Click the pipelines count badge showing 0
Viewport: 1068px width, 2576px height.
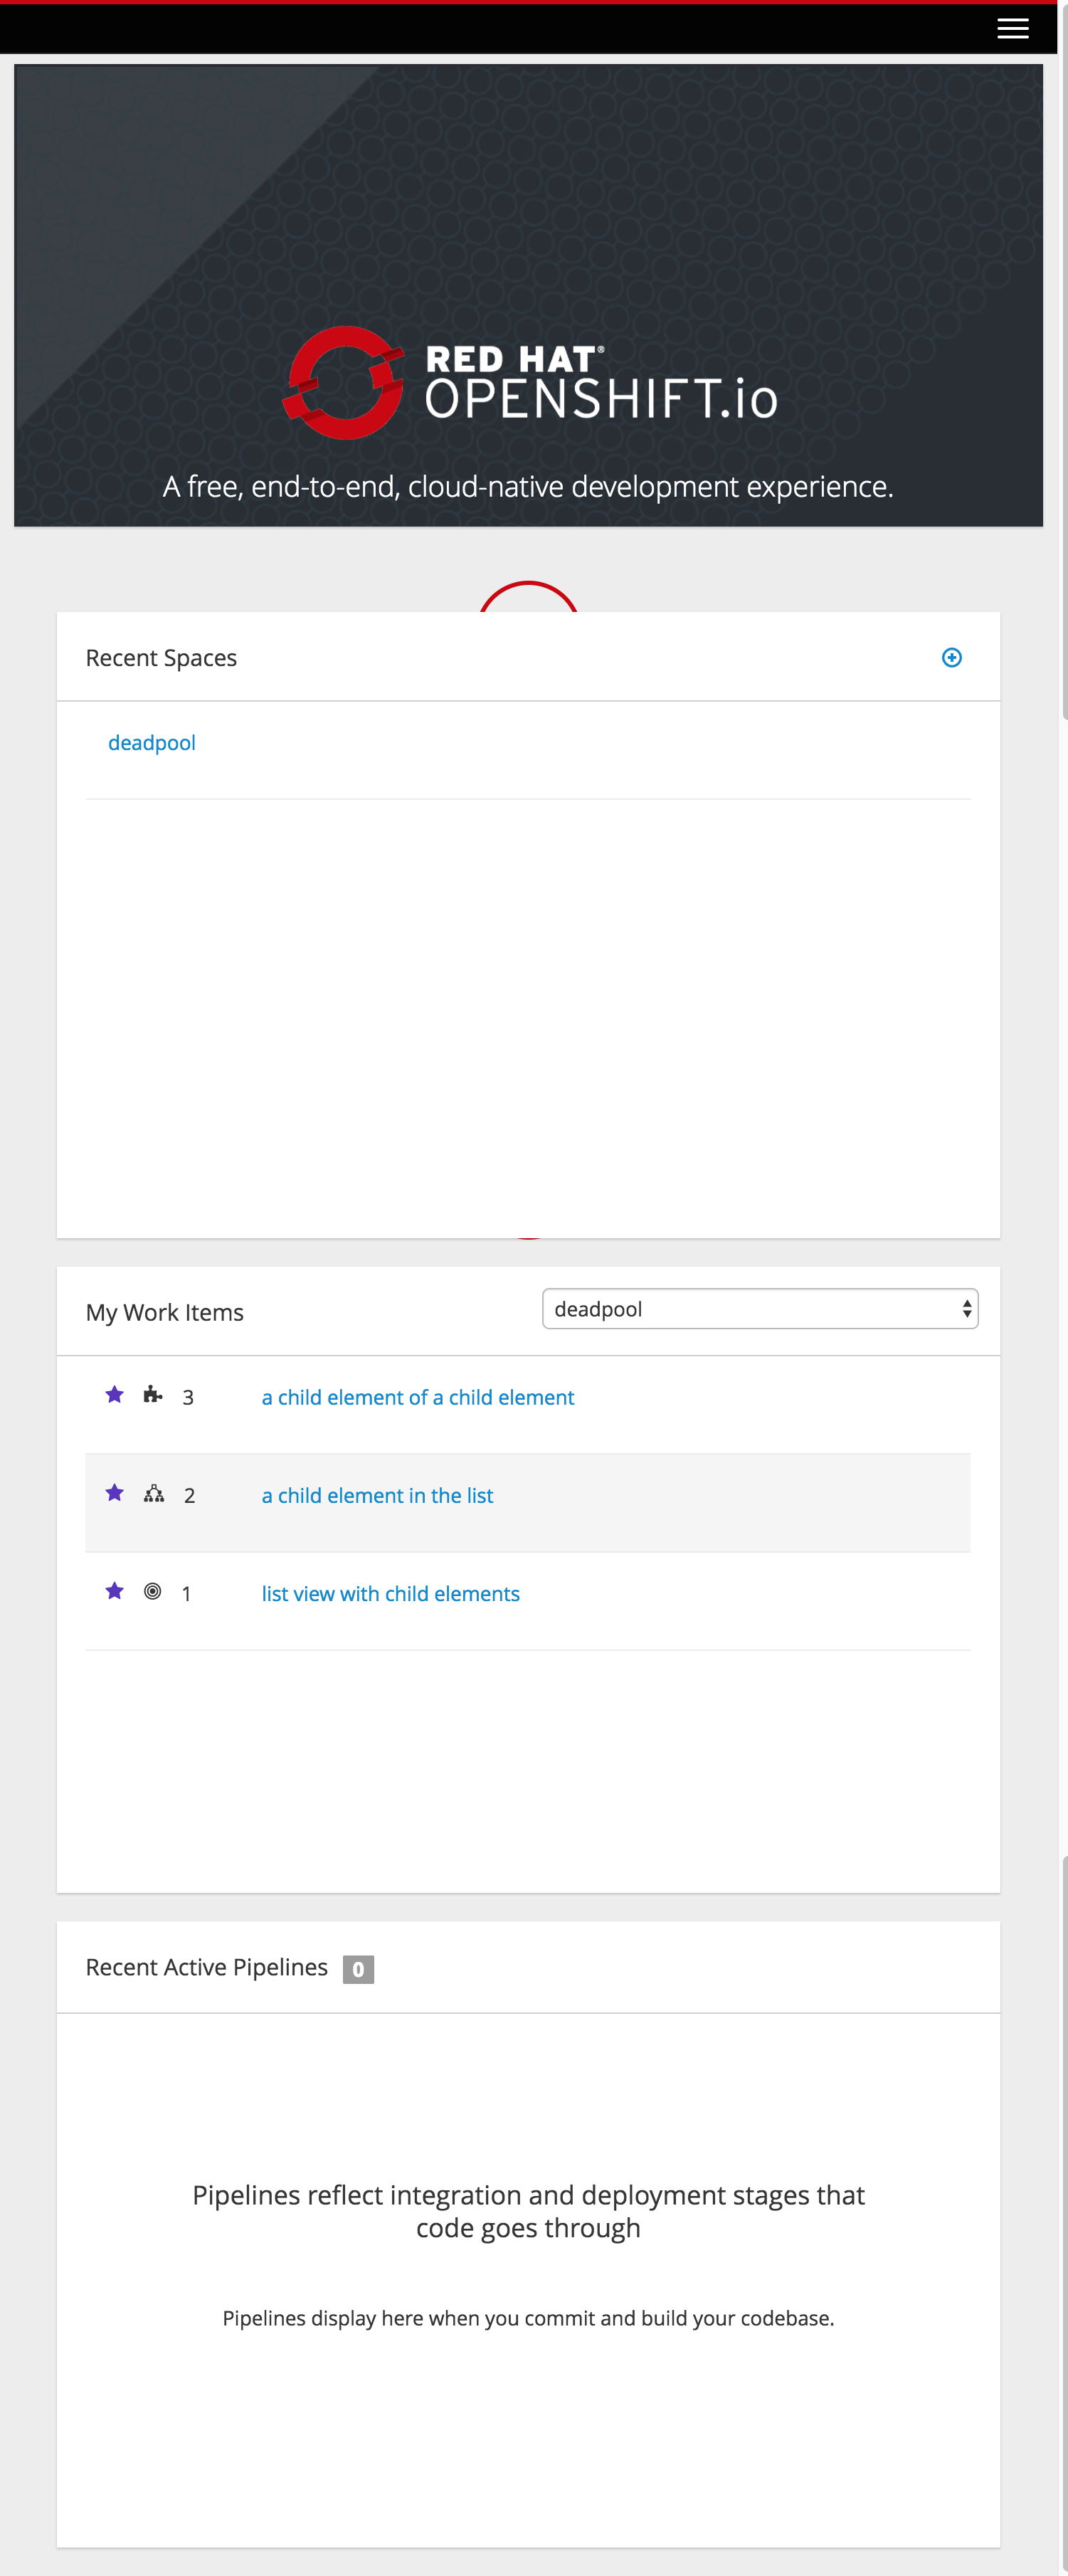[358, 1969]
